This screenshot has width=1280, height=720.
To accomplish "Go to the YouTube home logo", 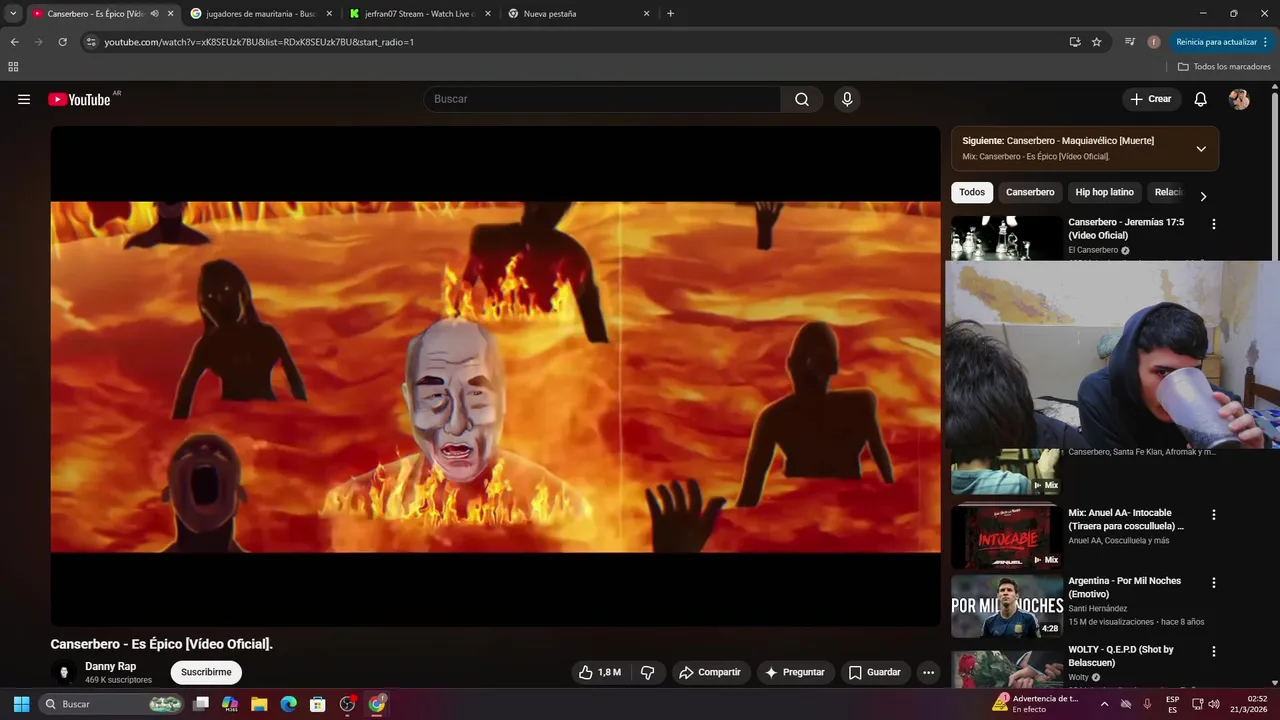I will coord(79,99).
